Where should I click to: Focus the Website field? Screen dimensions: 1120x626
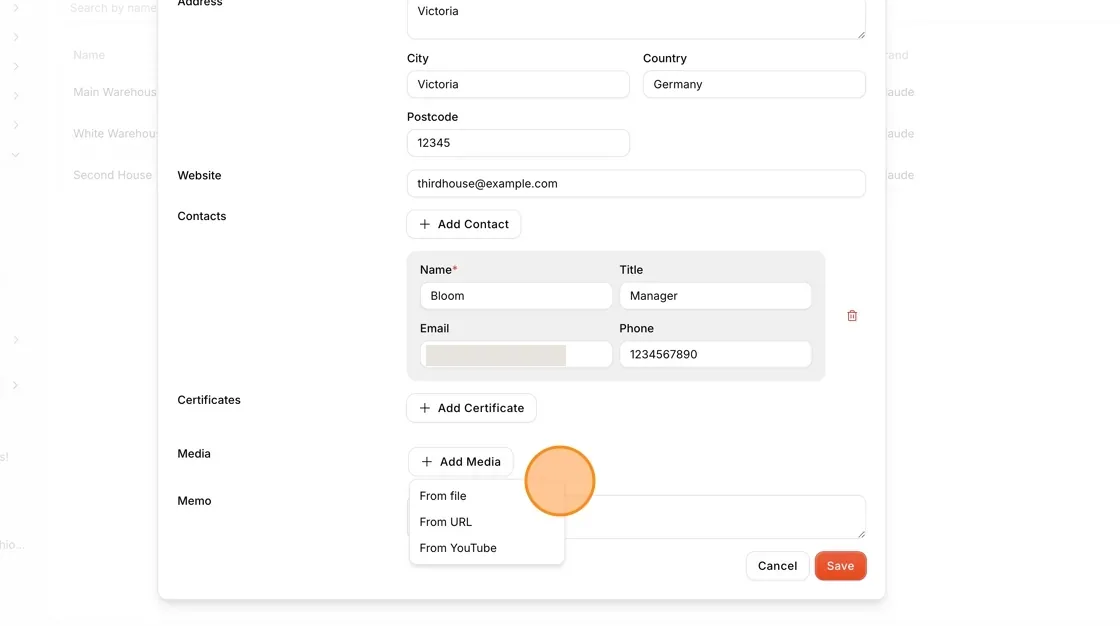click(636, 184)
